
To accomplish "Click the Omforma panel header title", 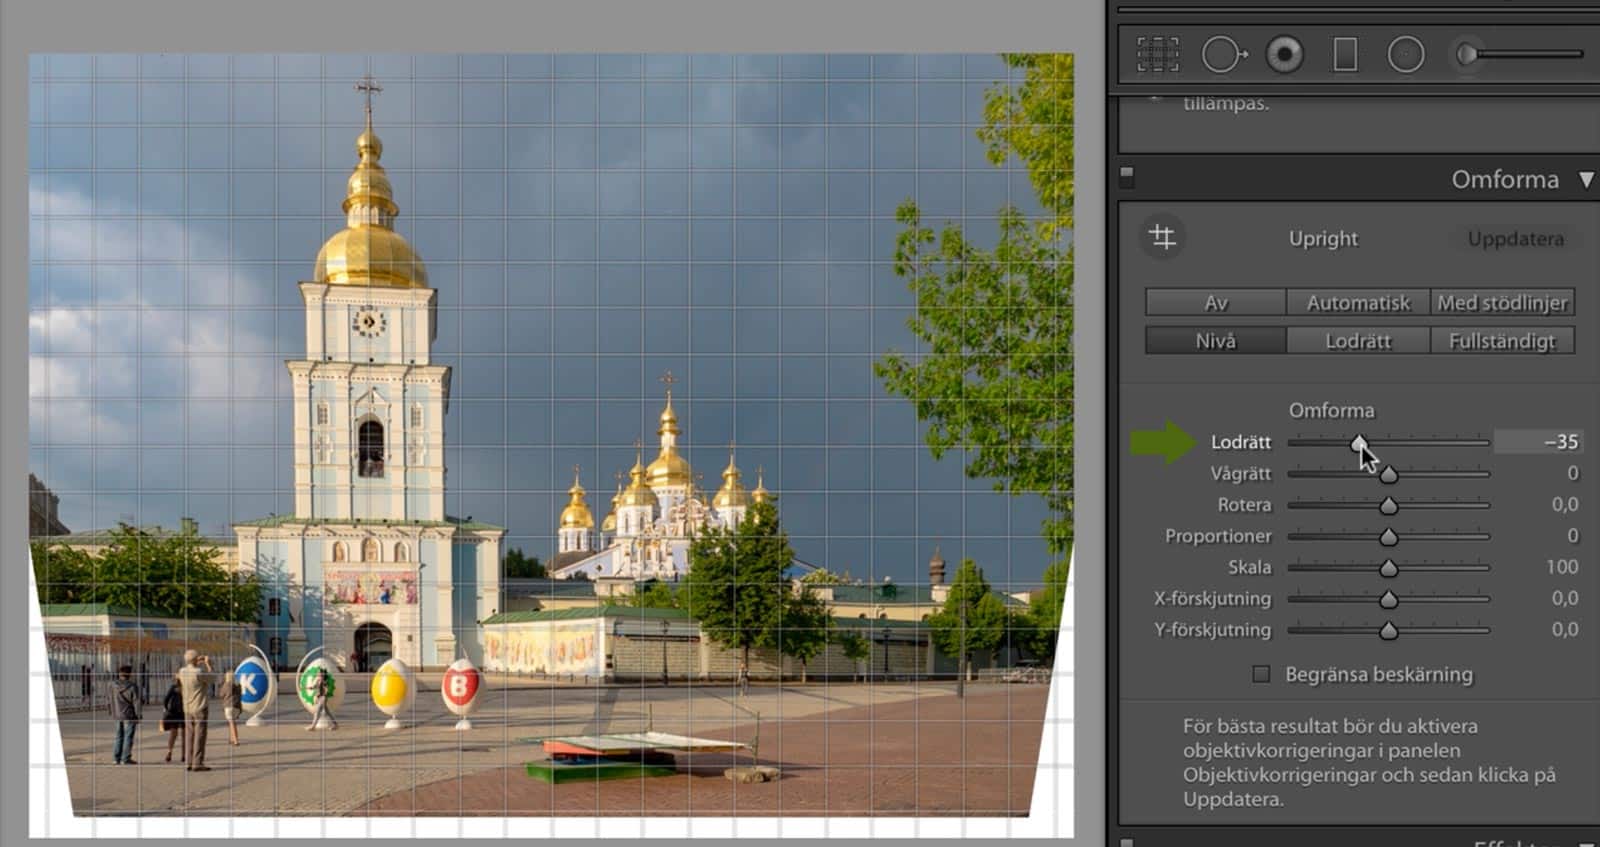I will [x=1504, y=180].
